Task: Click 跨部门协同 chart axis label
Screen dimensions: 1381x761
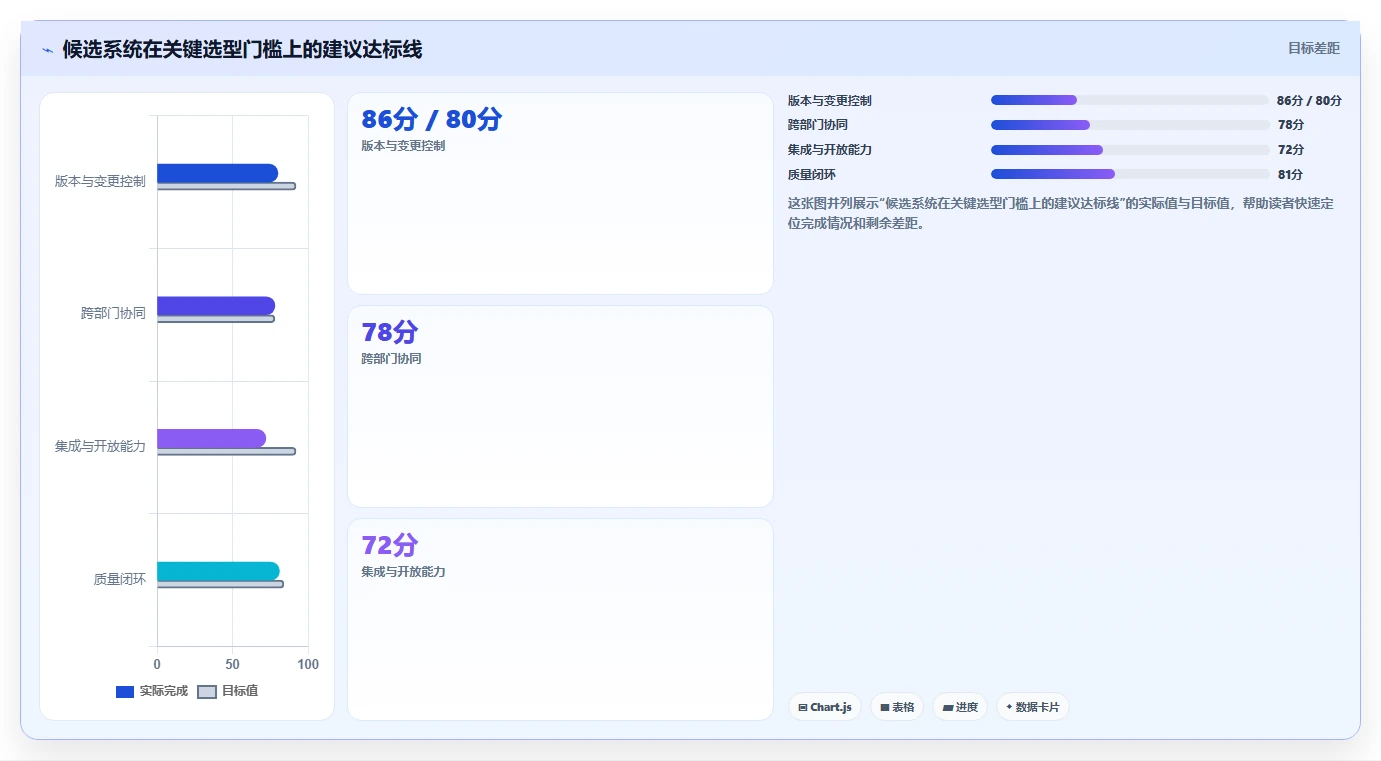Action: click(x=113, y=313)
